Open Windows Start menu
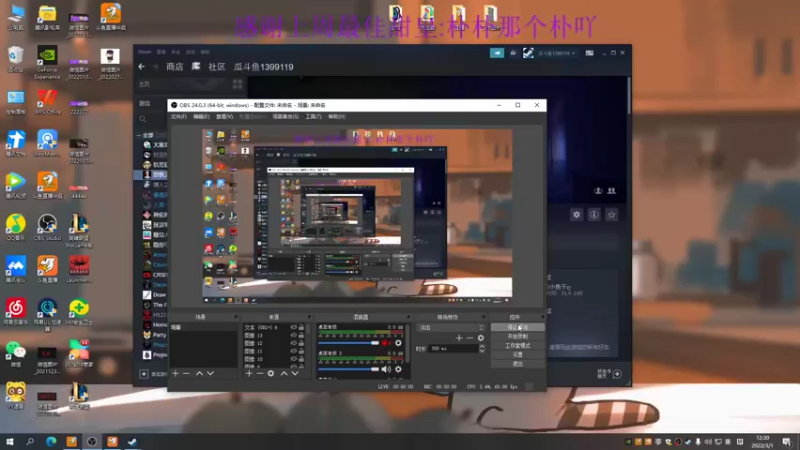This screenshot has width=800, height=450. (10, 442)
